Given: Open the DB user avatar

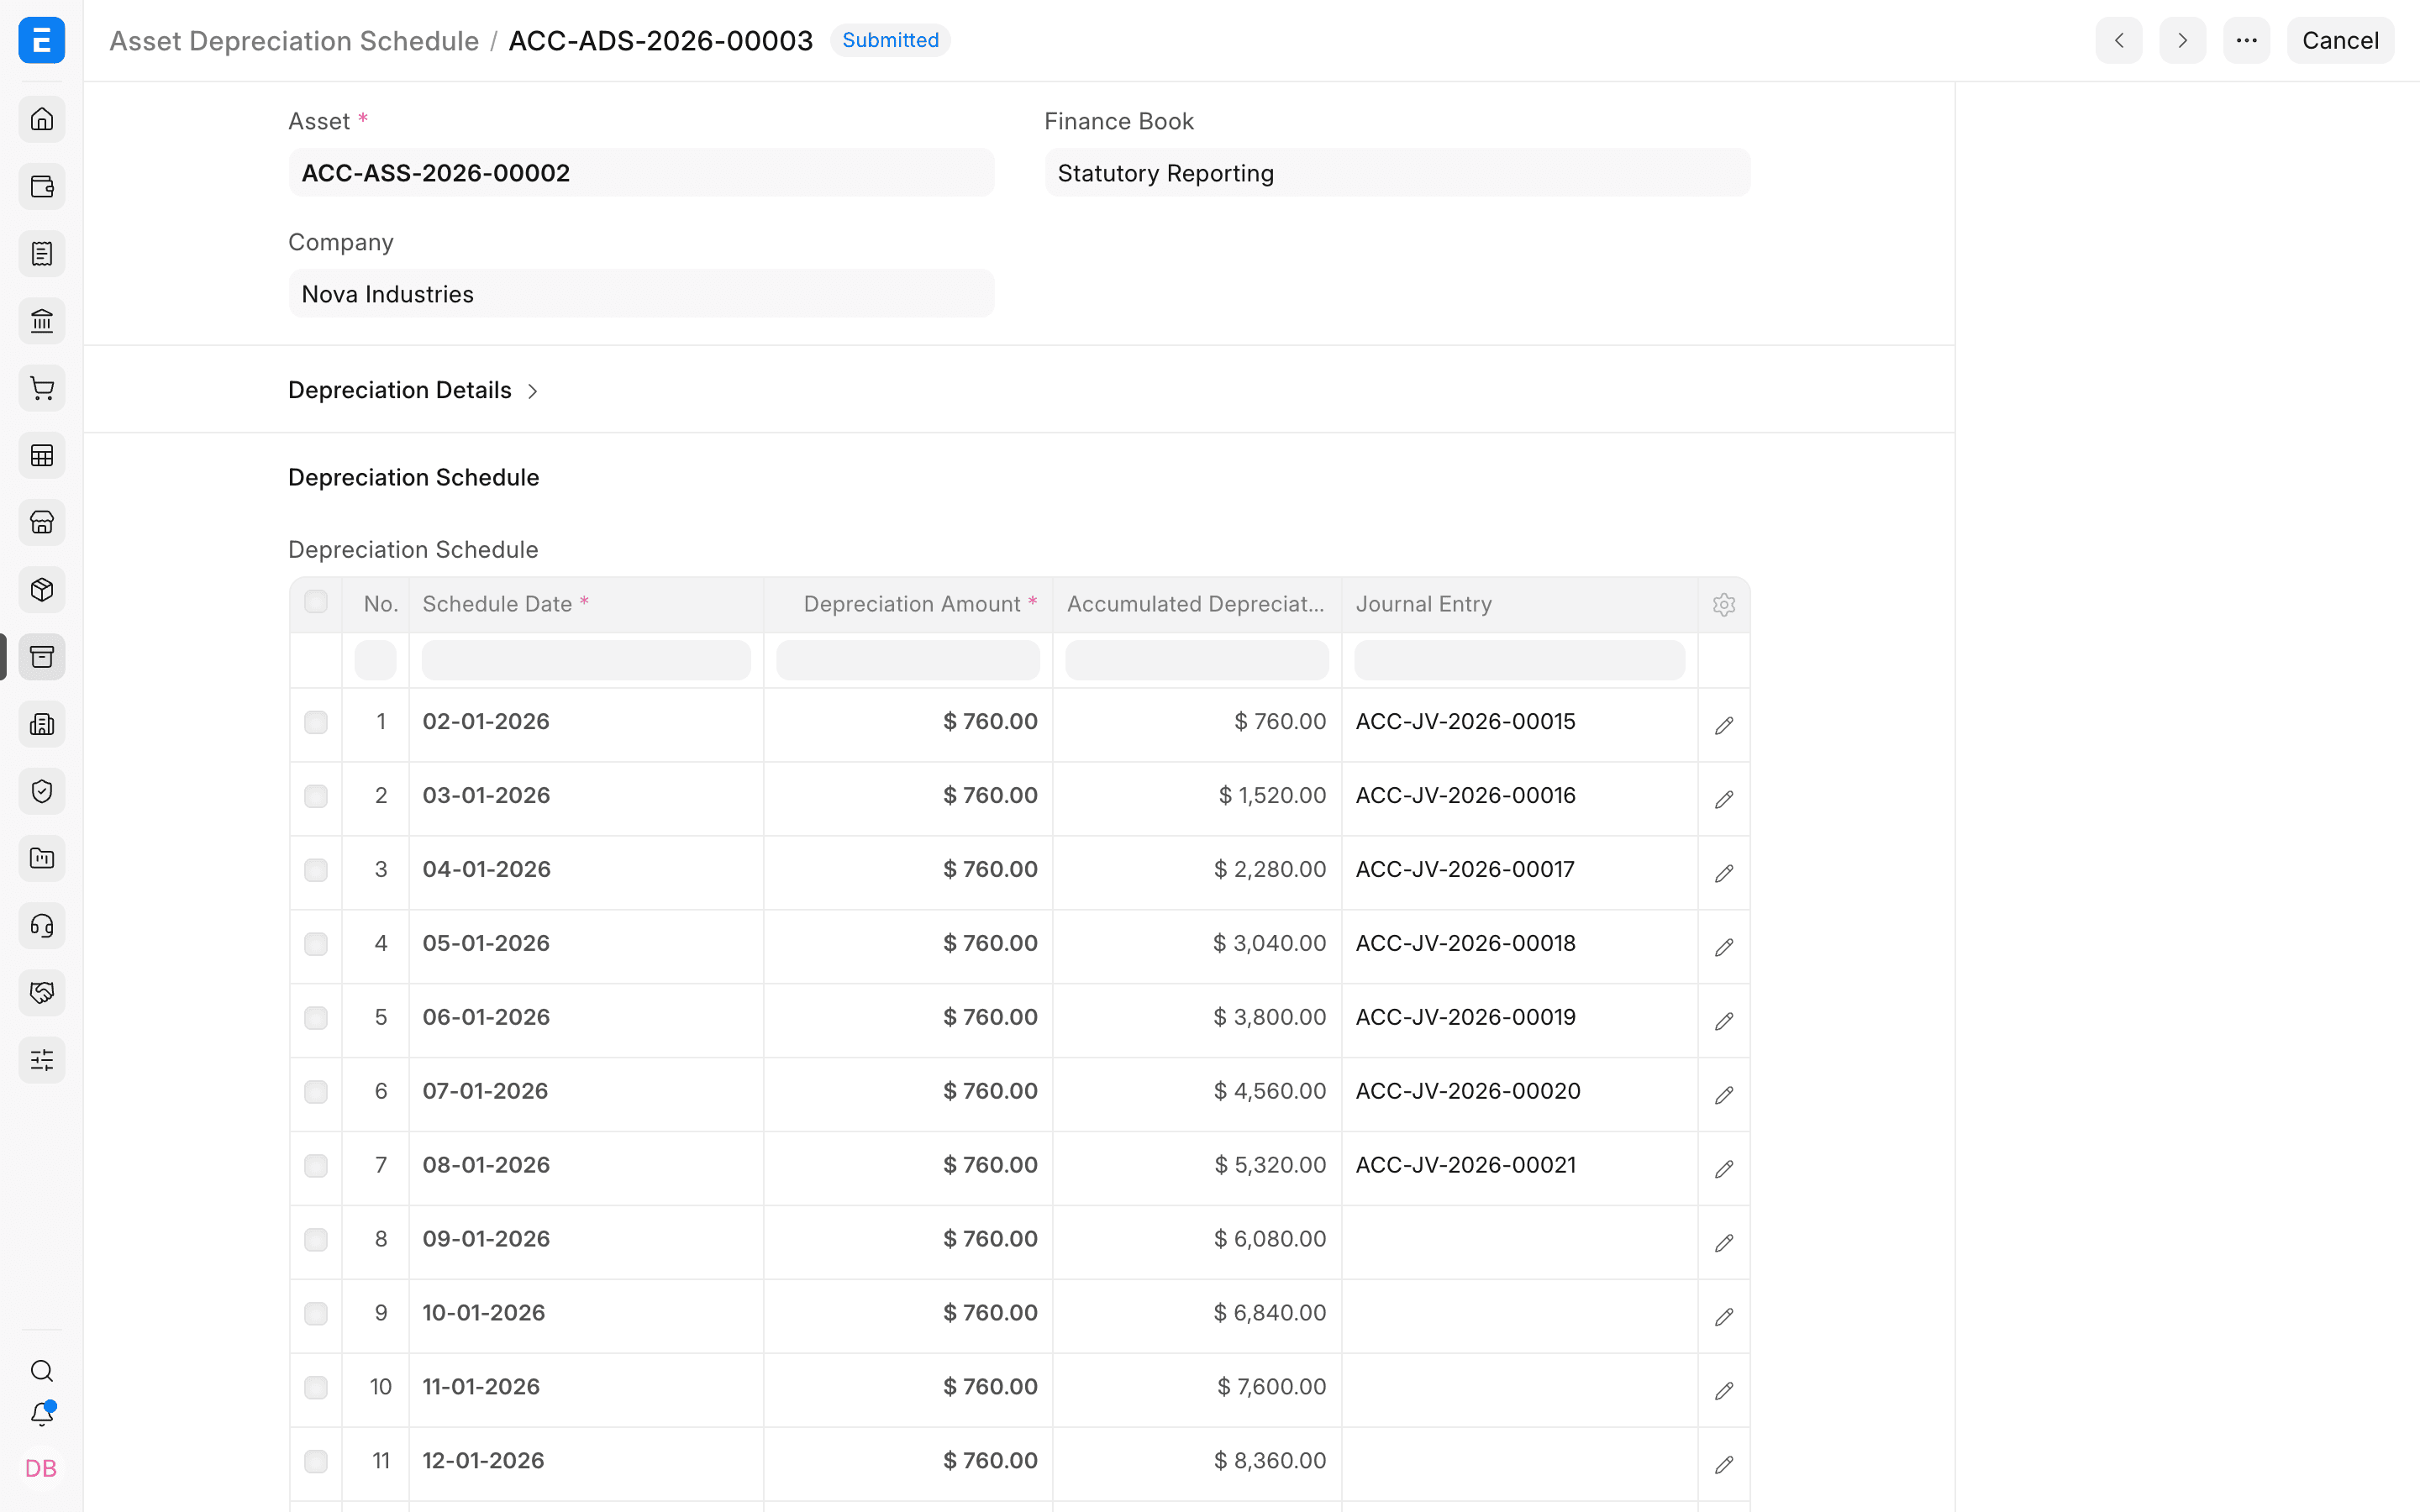Looking at the screenshot, I should pos(41,1468).
